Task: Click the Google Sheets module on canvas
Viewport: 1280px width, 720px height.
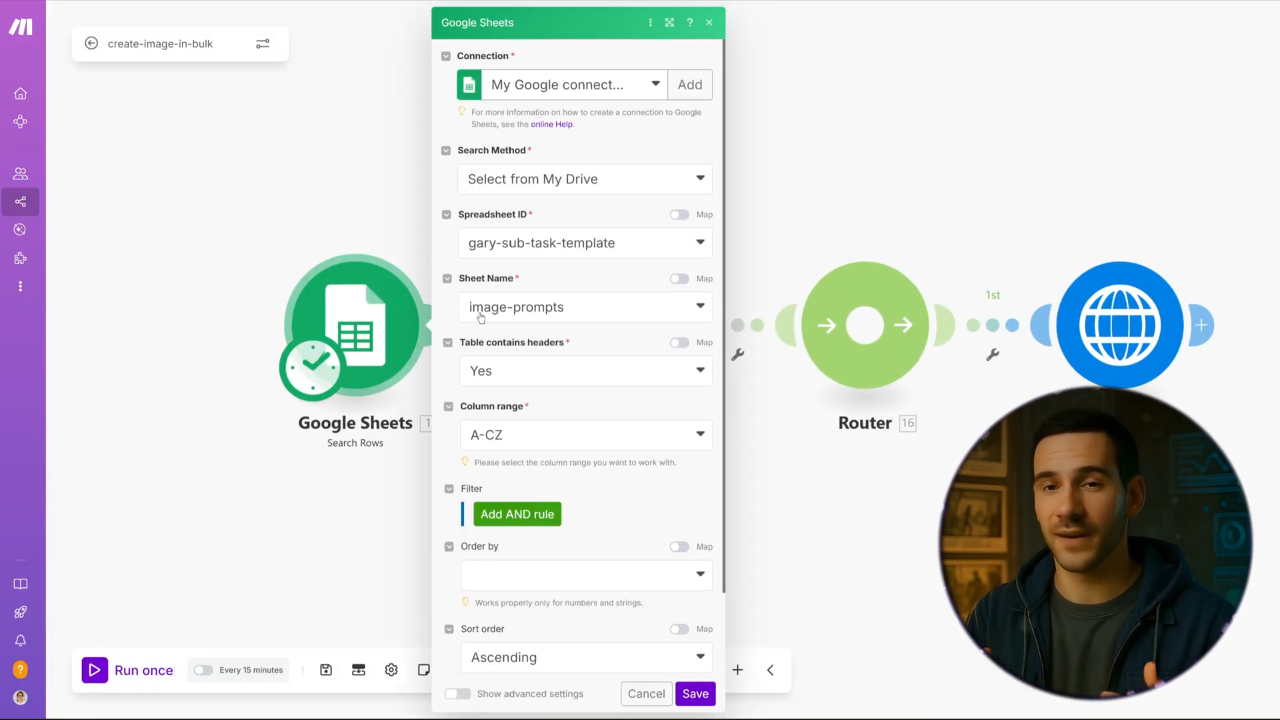Action: point(354,325)
